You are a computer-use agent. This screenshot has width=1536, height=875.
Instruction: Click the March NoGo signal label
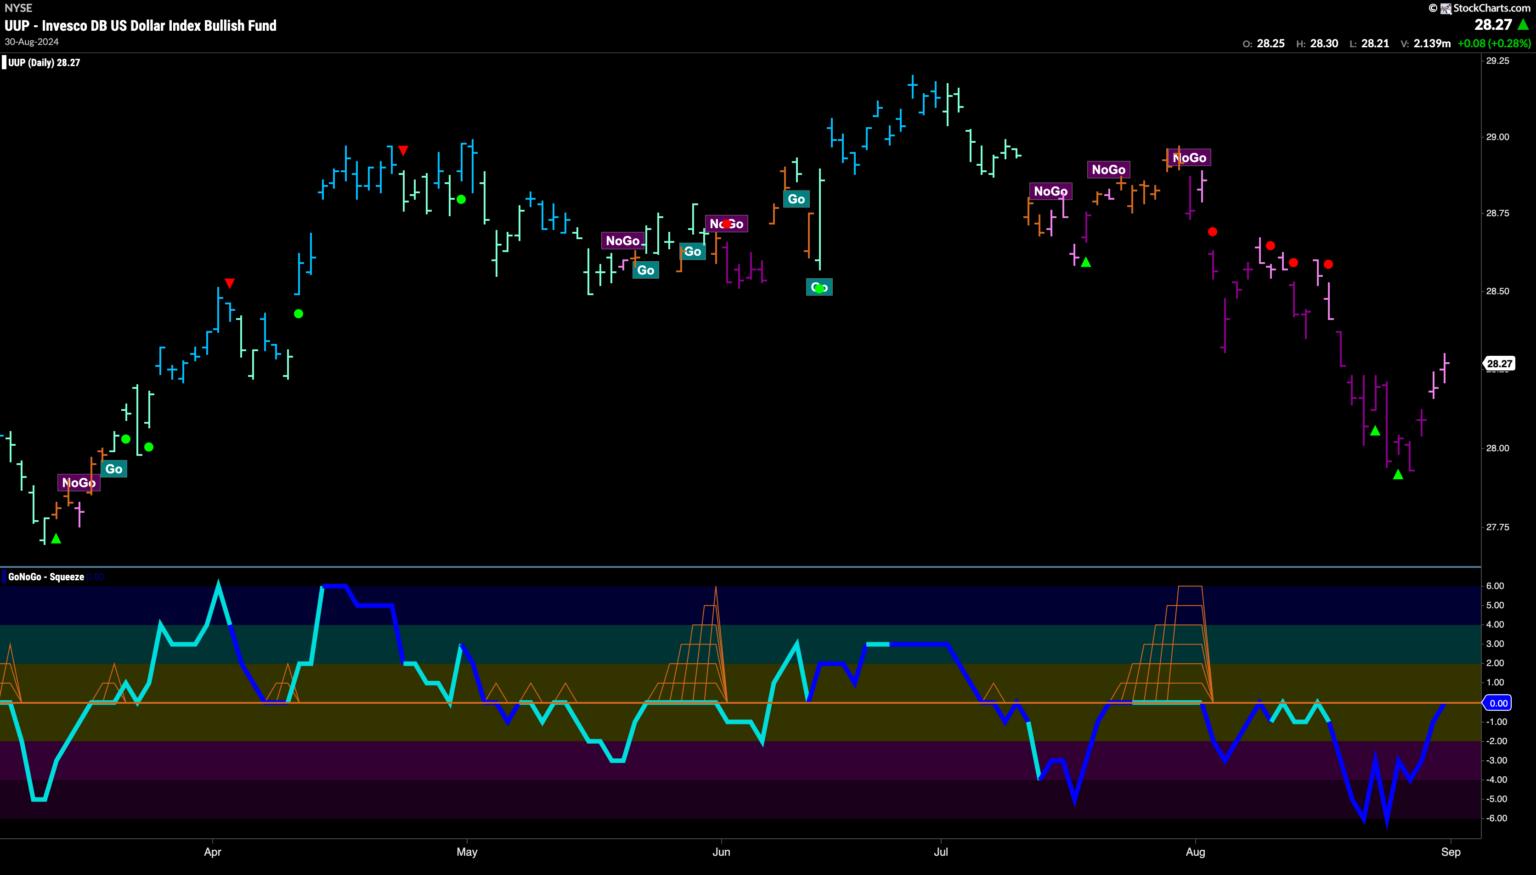click(78, 483)
